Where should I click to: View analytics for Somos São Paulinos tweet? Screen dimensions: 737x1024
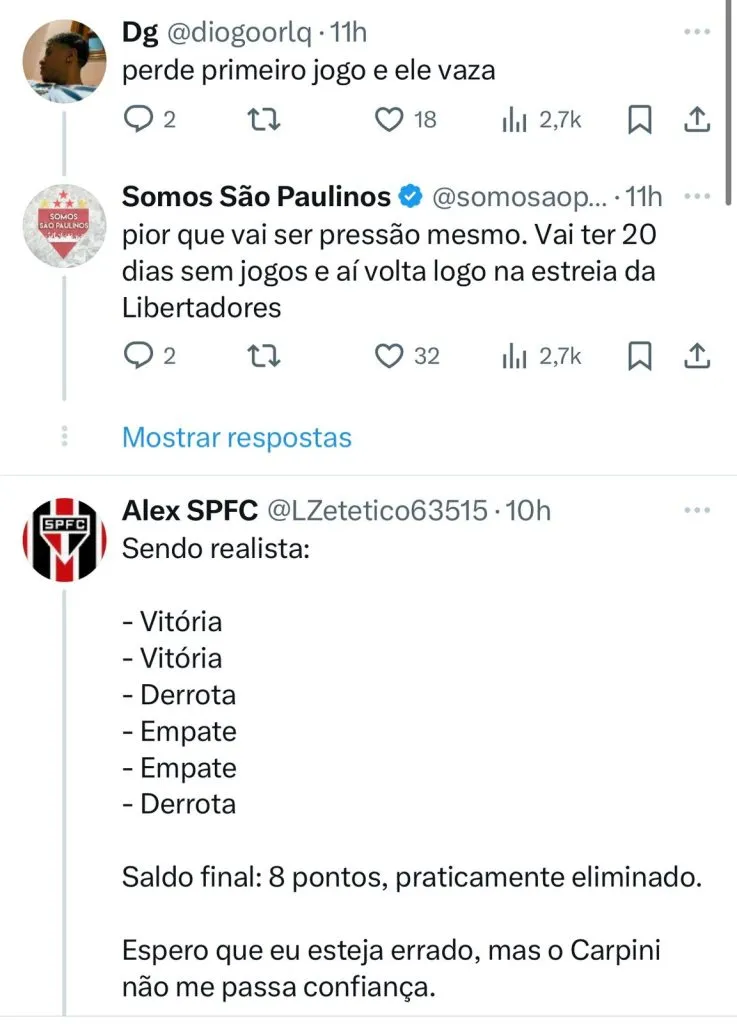(513, 355)
